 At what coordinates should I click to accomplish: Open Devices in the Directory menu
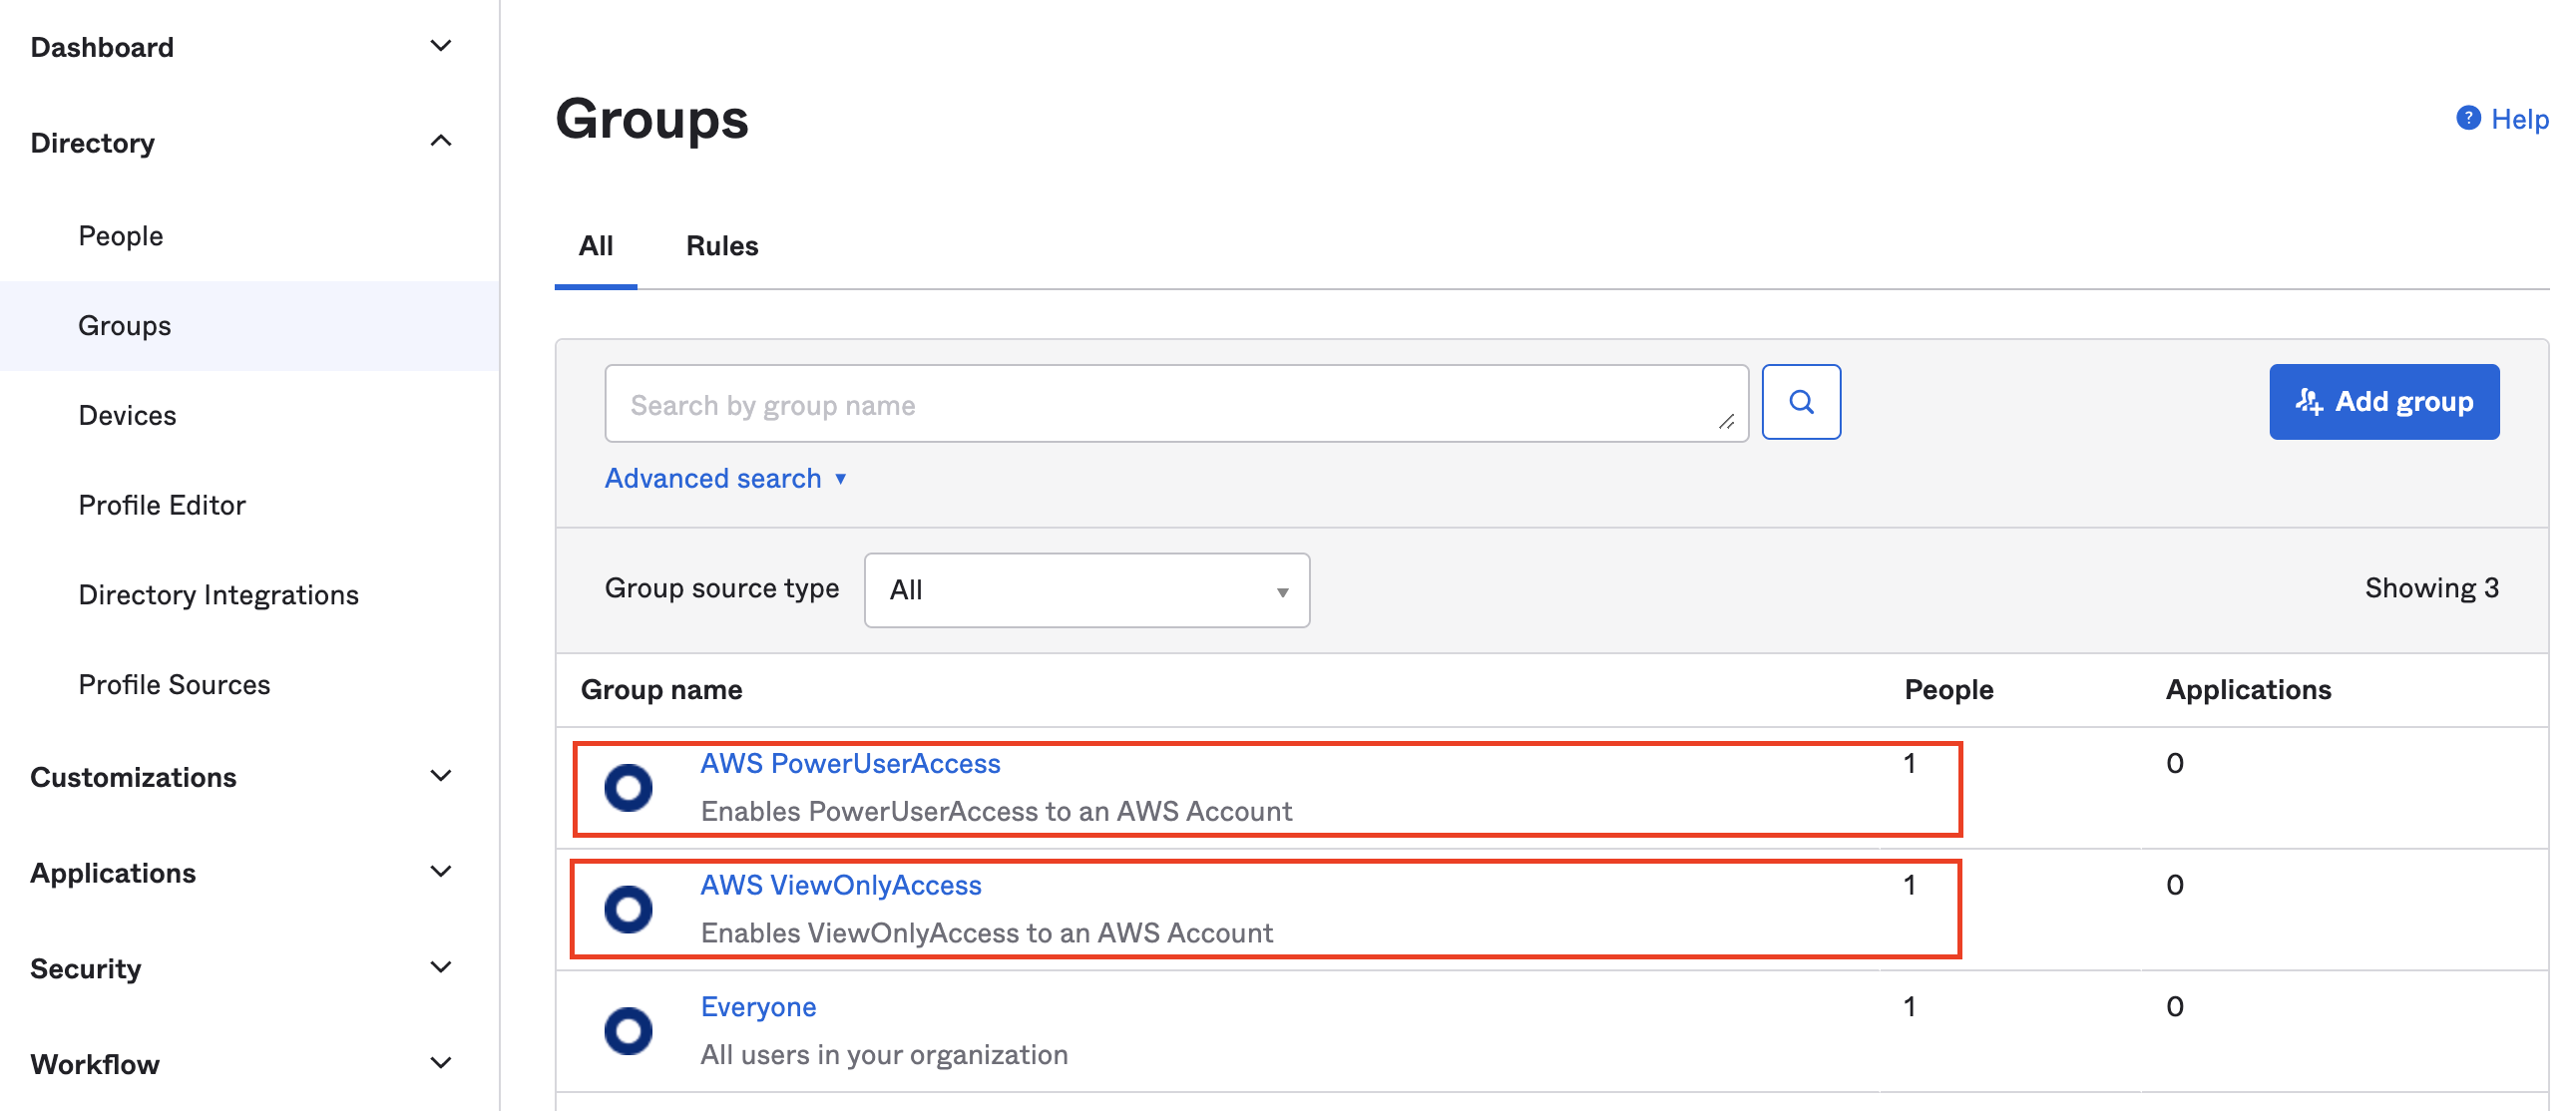click(x=127, y=416)
